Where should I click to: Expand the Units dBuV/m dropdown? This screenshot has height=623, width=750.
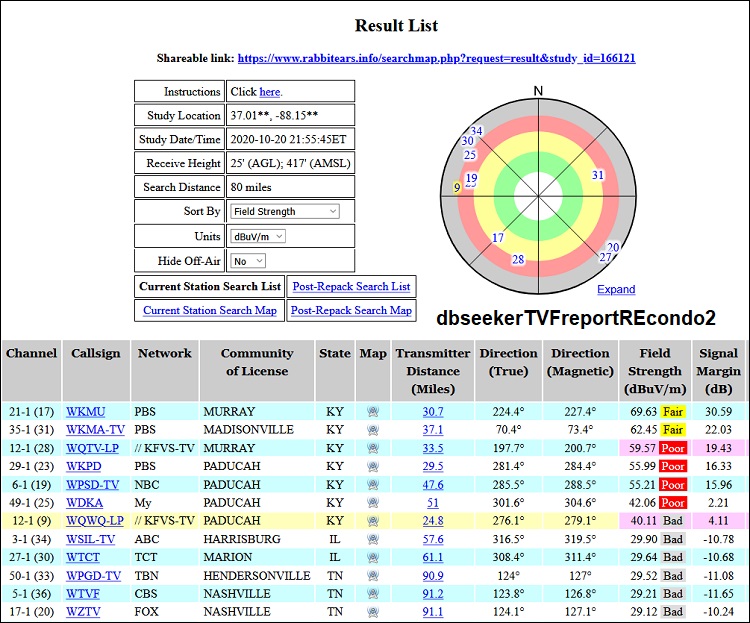point(258,236)
